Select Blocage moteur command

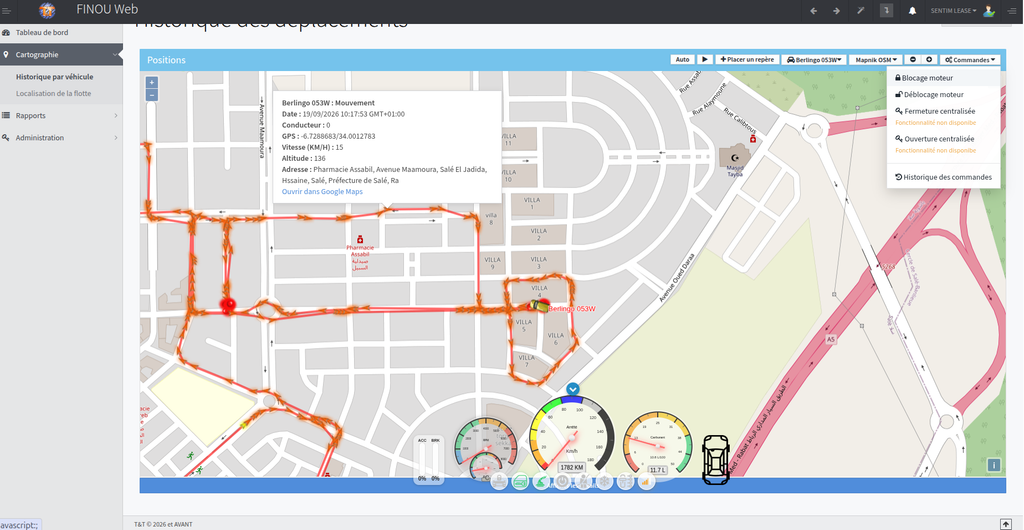pos(943,78)
